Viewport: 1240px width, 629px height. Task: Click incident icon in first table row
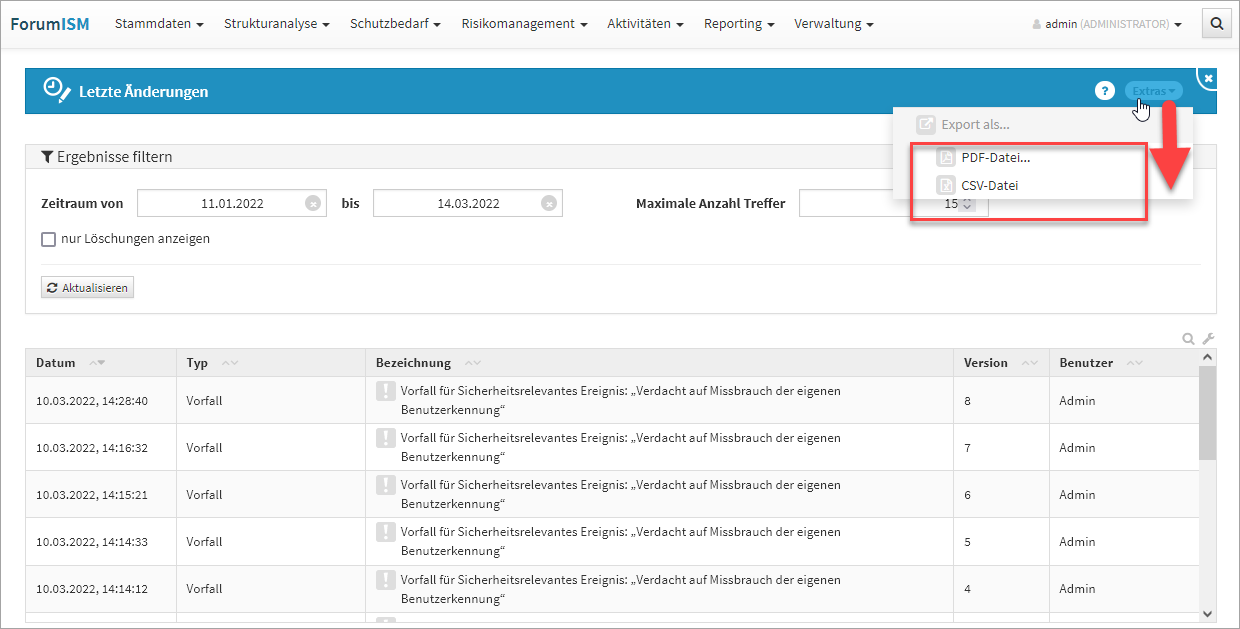pyautogui.click(x=386, y=391)
